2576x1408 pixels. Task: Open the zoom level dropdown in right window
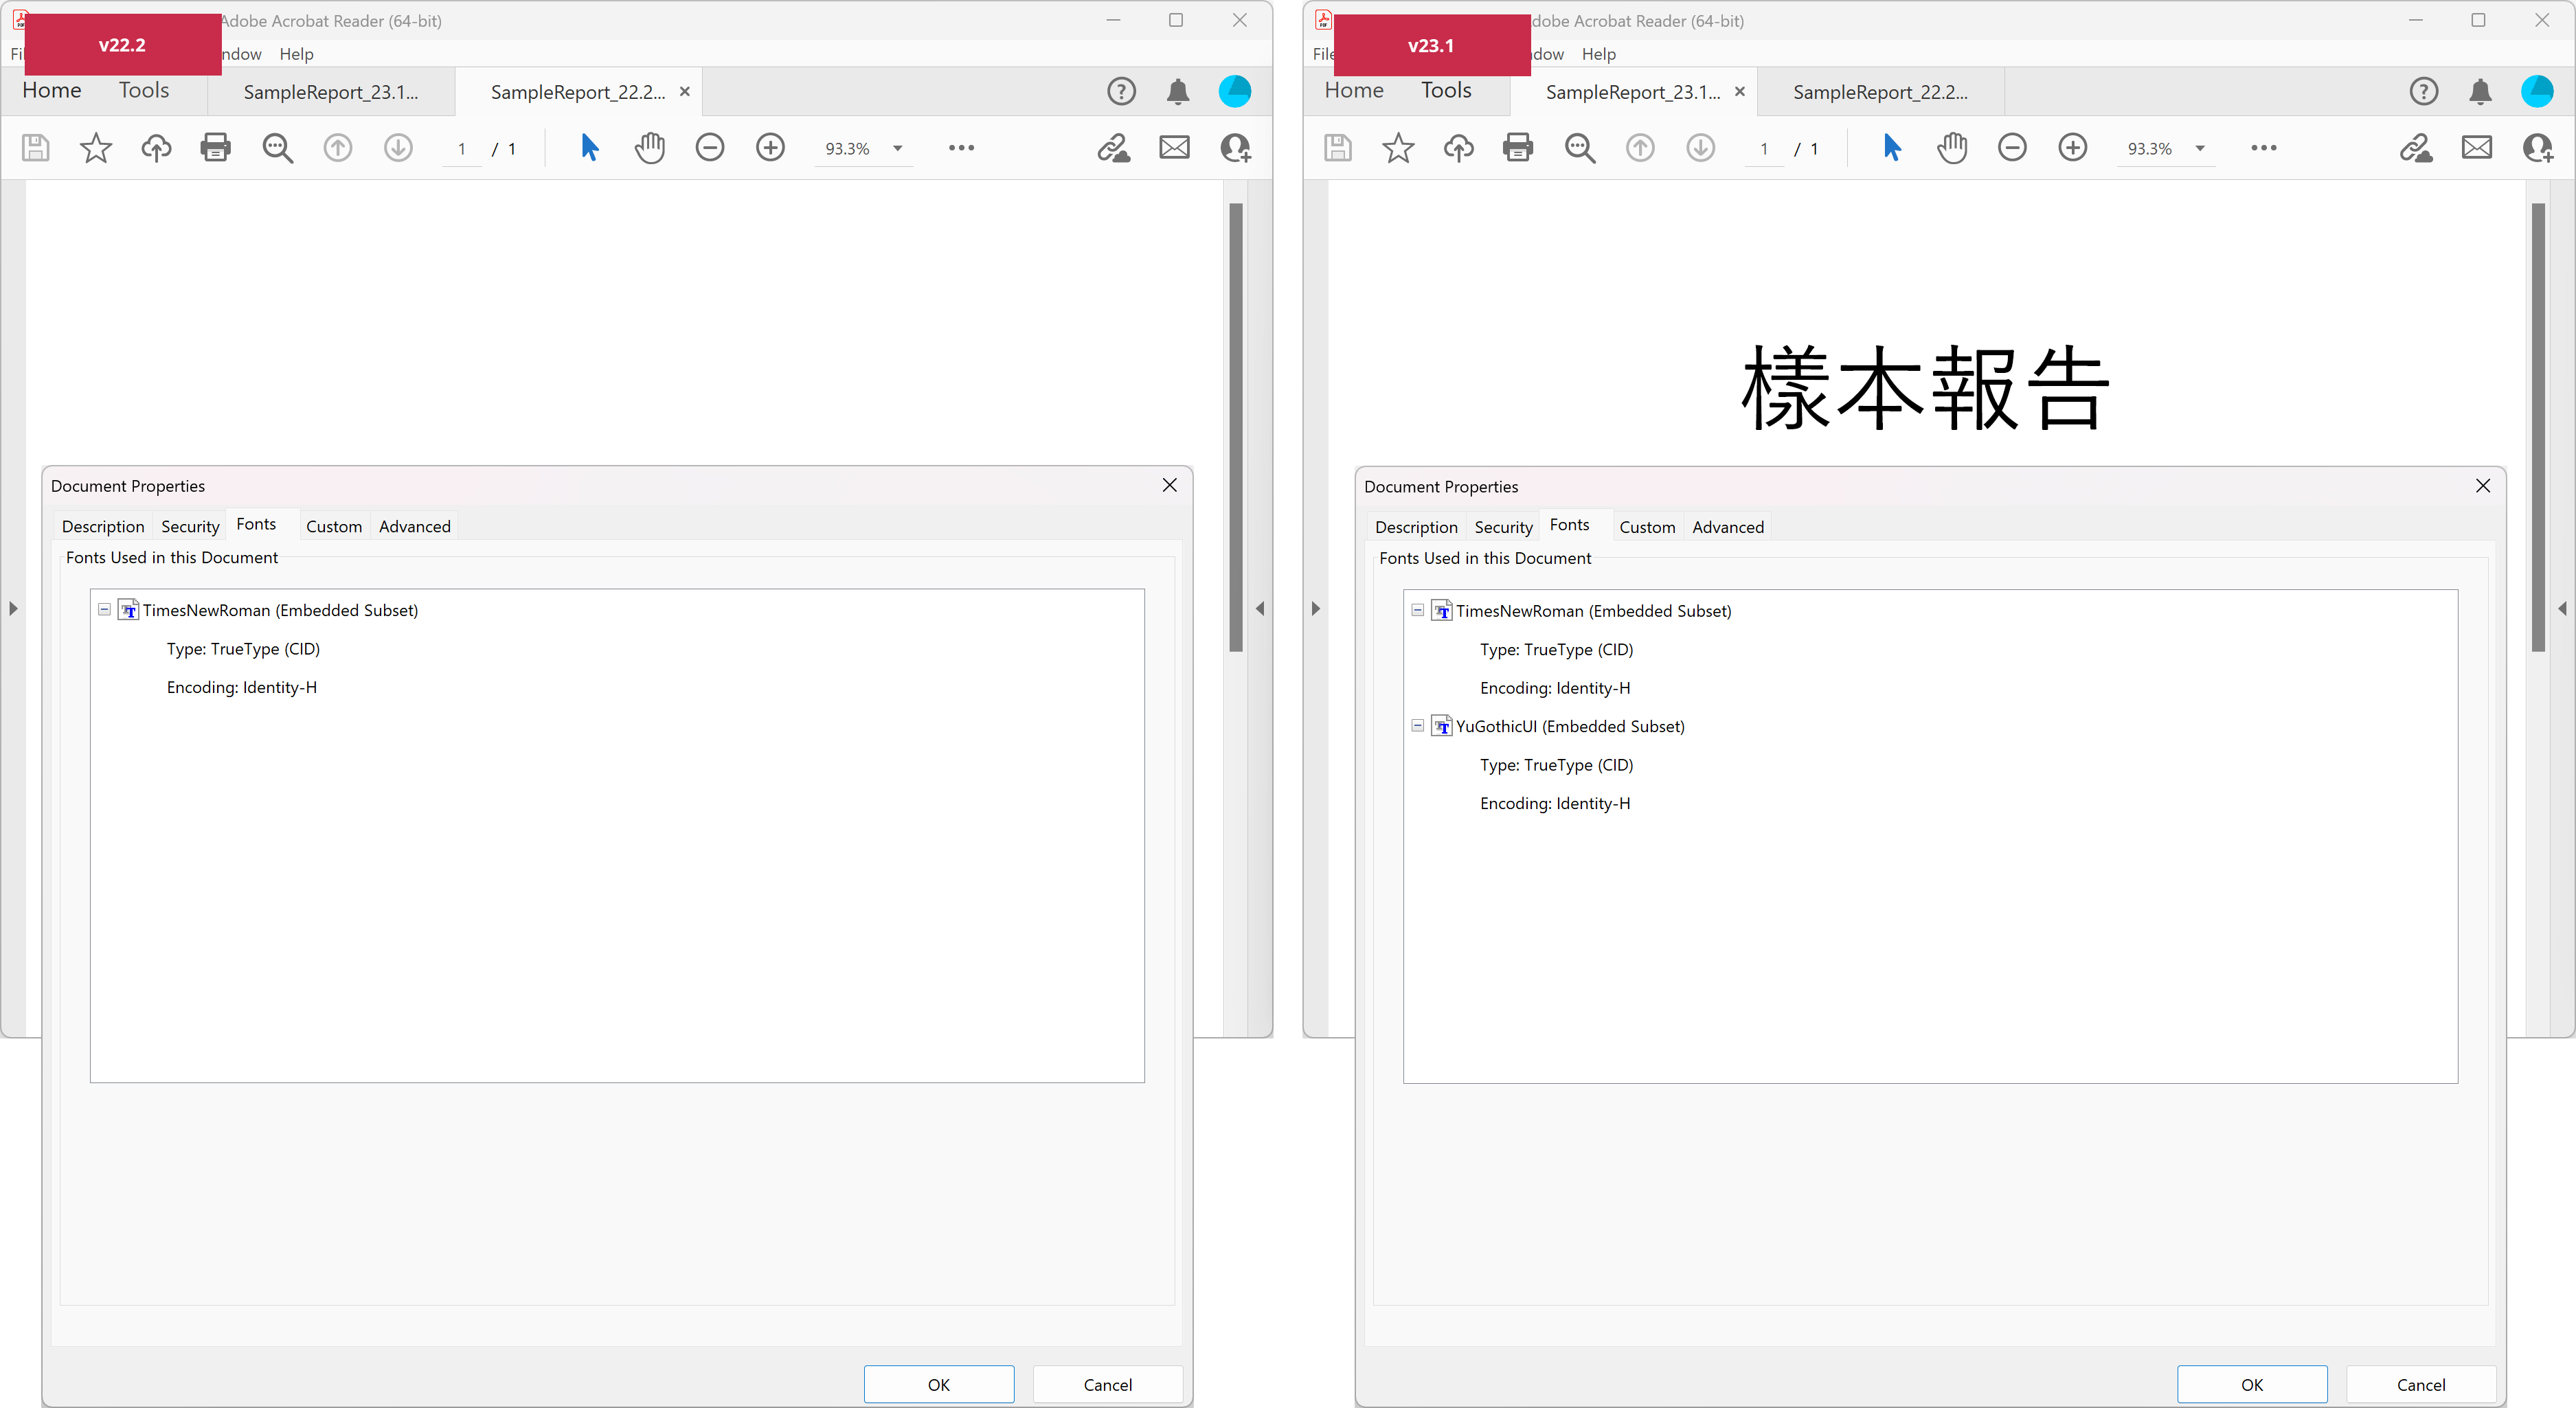coord(2200,149)
